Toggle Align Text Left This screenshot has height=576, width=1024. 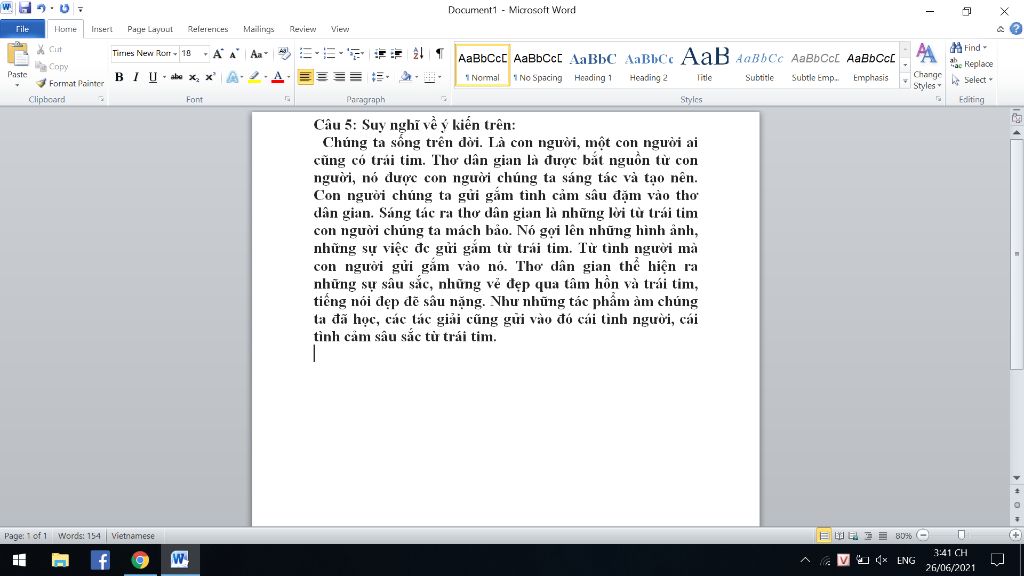pyautogui.click(x=305, y=77)
